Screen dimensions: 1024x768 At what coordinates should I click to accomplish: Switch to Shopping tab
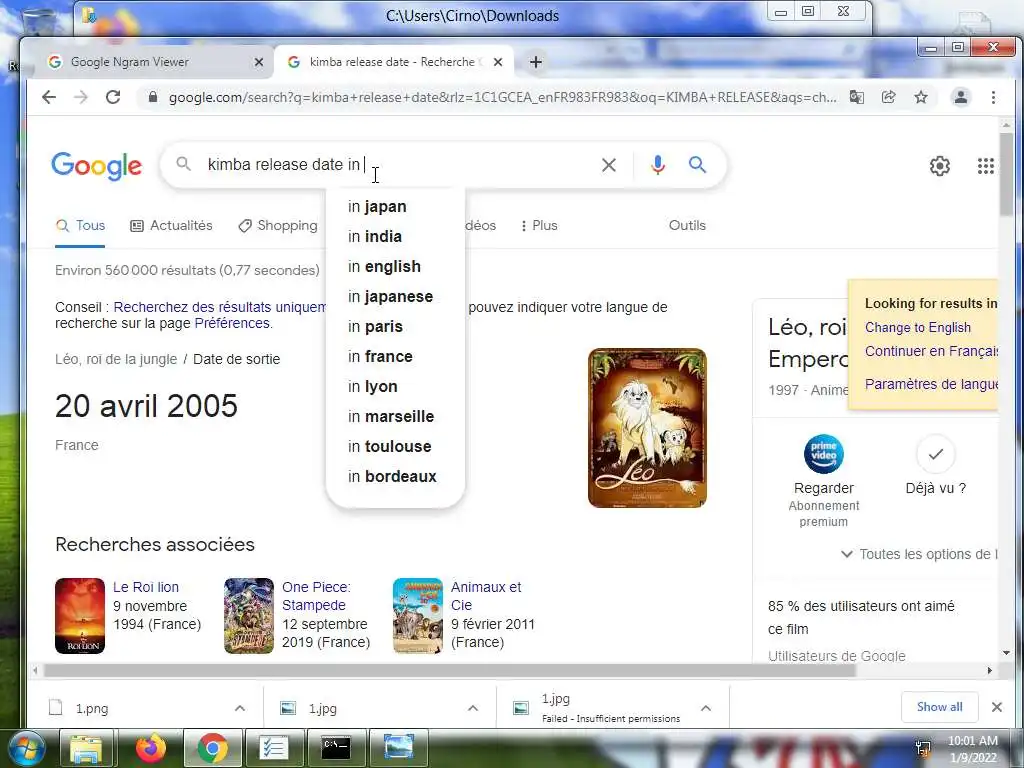278,225
